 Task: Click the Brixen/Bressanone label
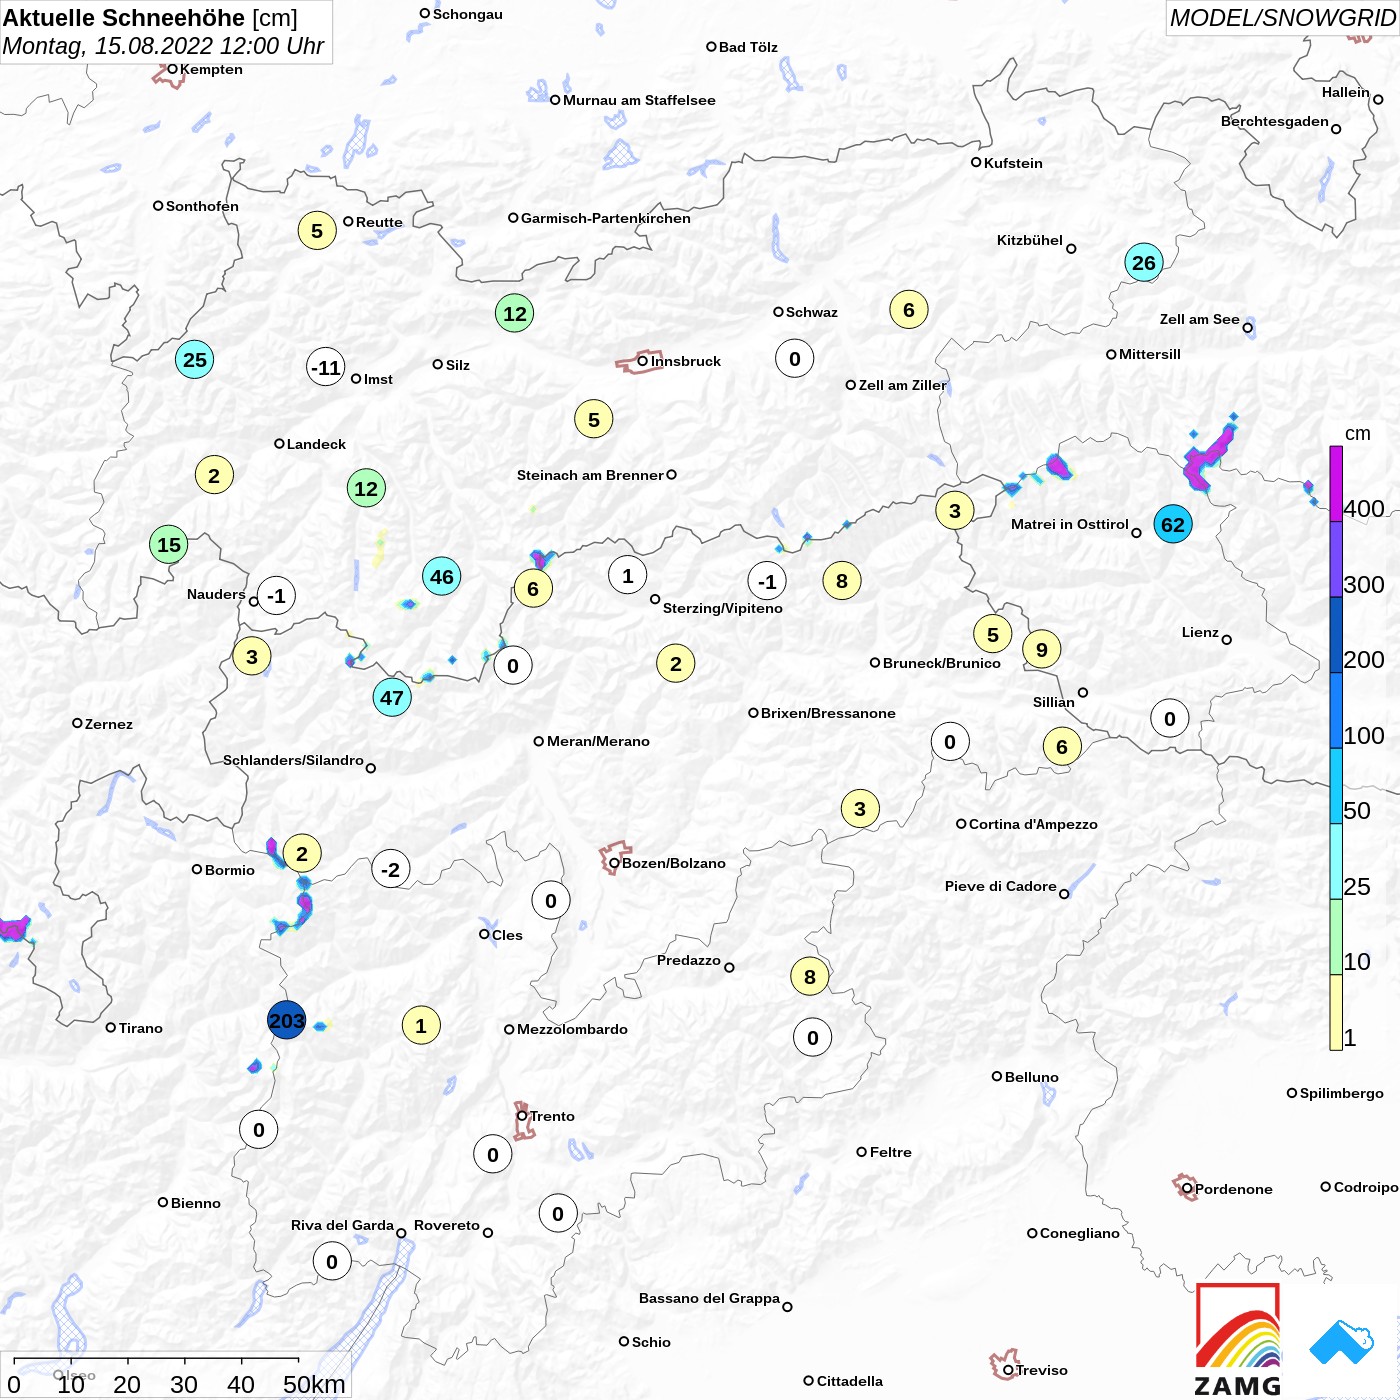coord(828,713)
